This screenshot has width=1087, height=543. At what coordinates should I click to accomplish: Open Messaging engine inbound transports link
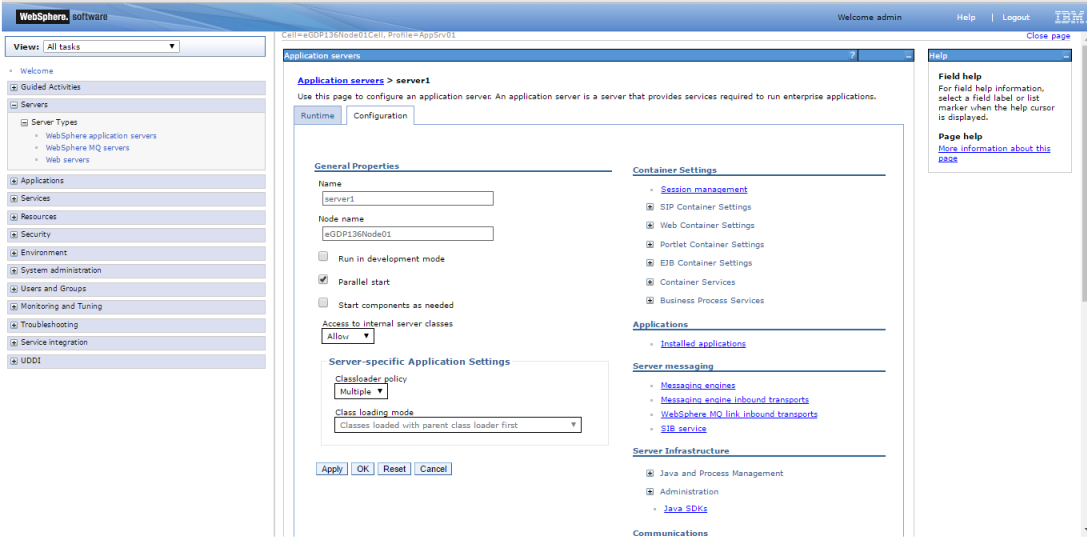click(735, 400)
